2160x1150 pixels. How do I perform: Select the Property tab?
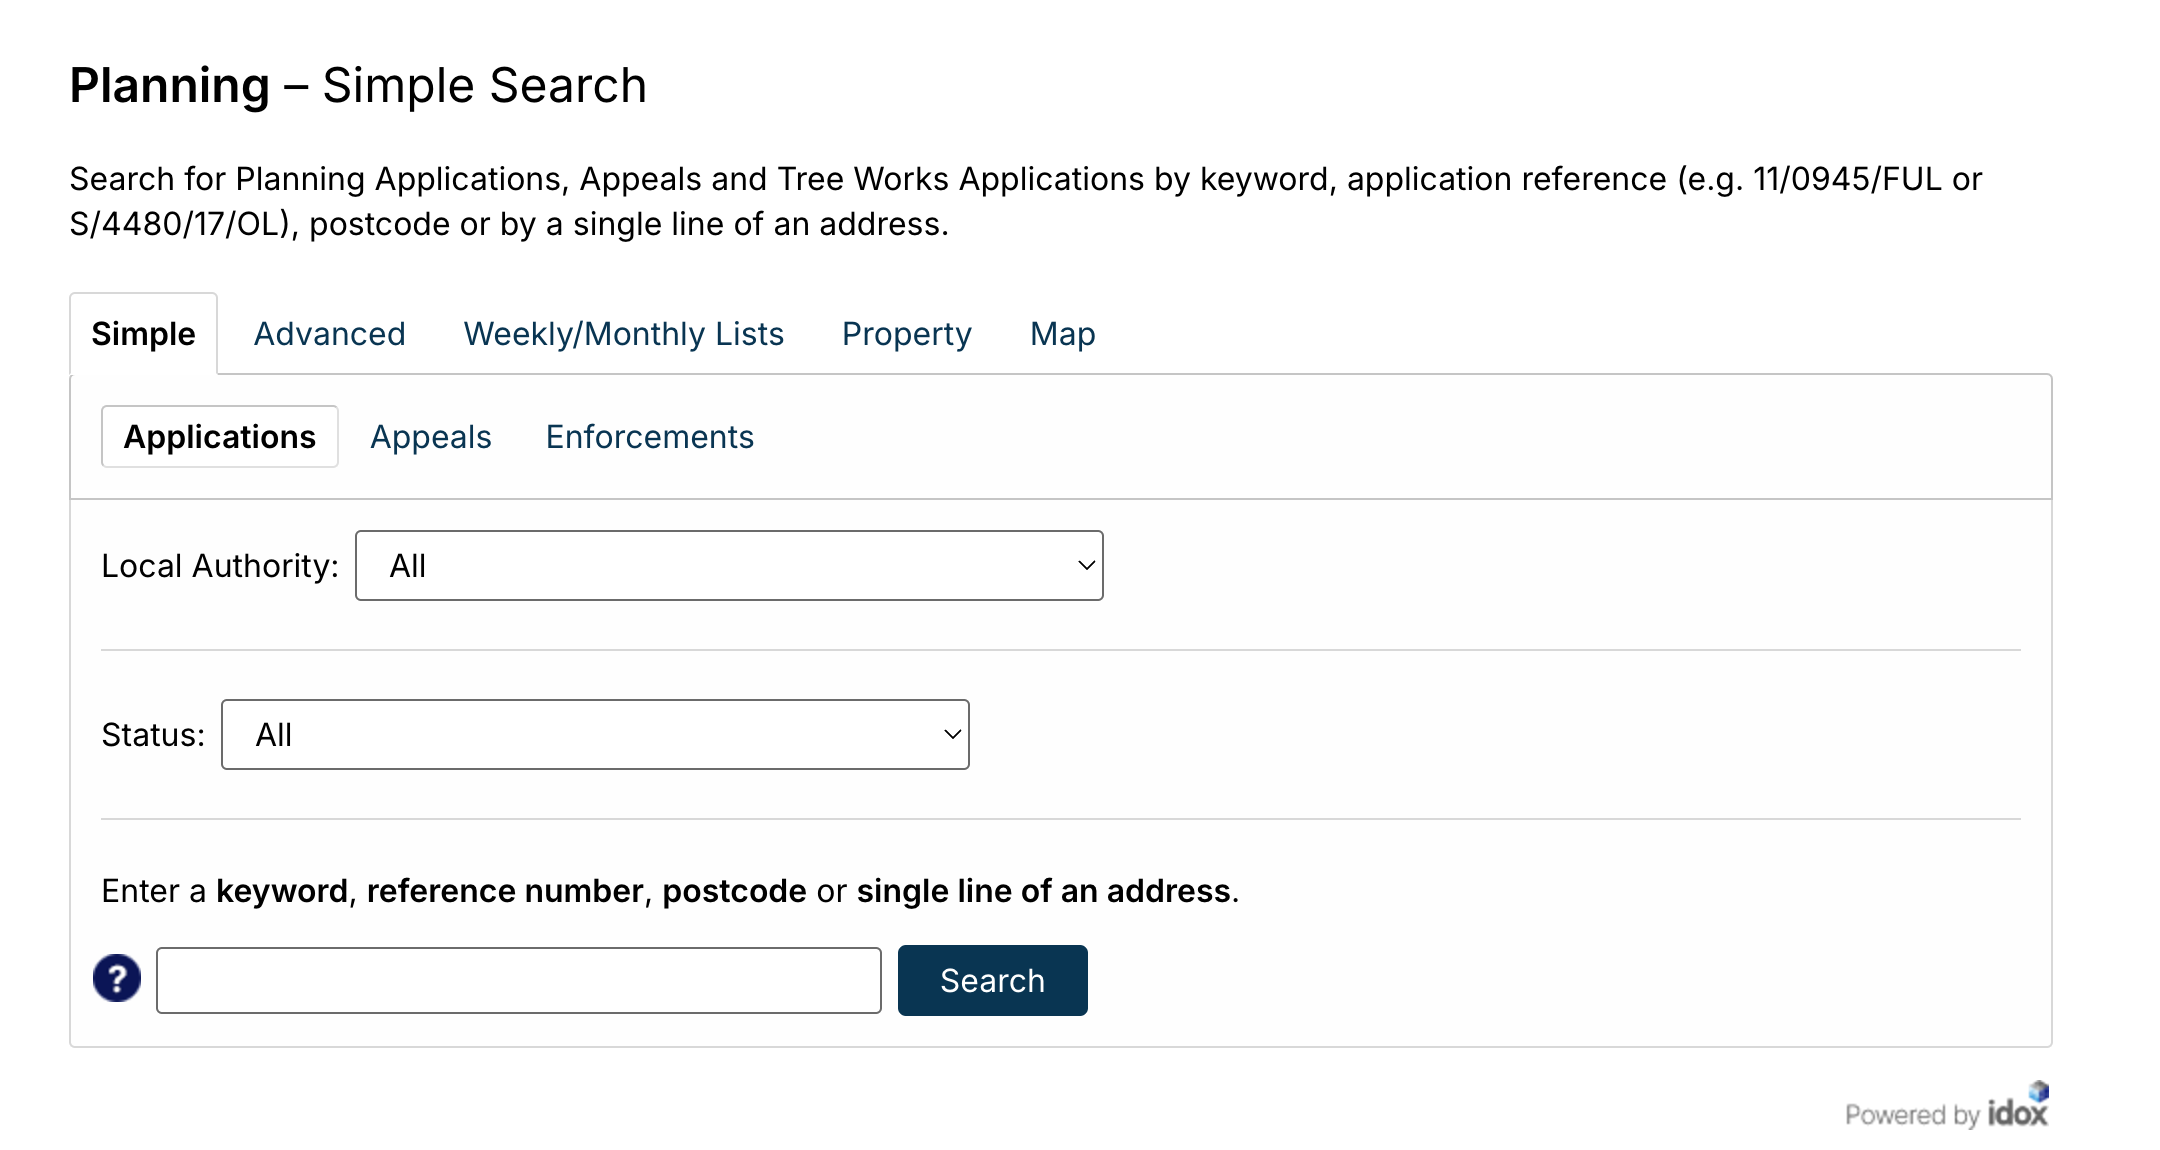(x=907, y=334)
